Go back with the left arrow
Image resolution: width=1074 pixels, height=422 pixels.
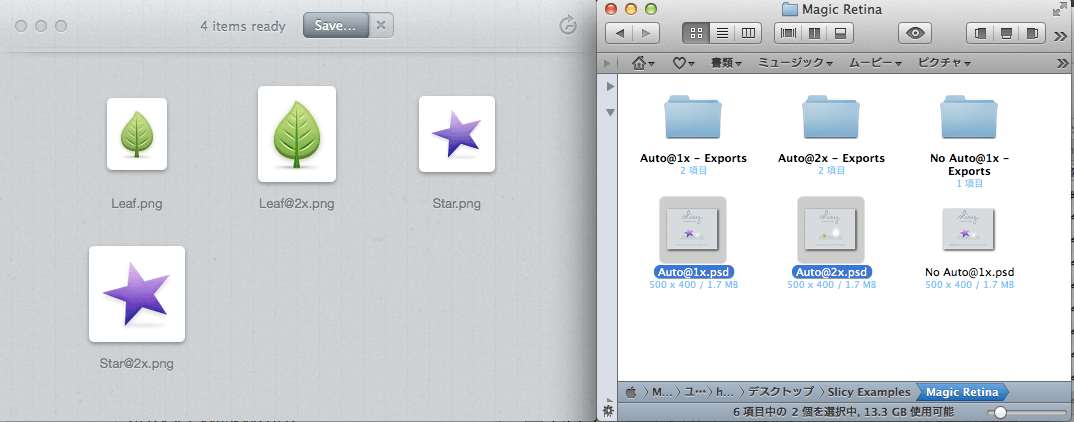click(621, 33)
